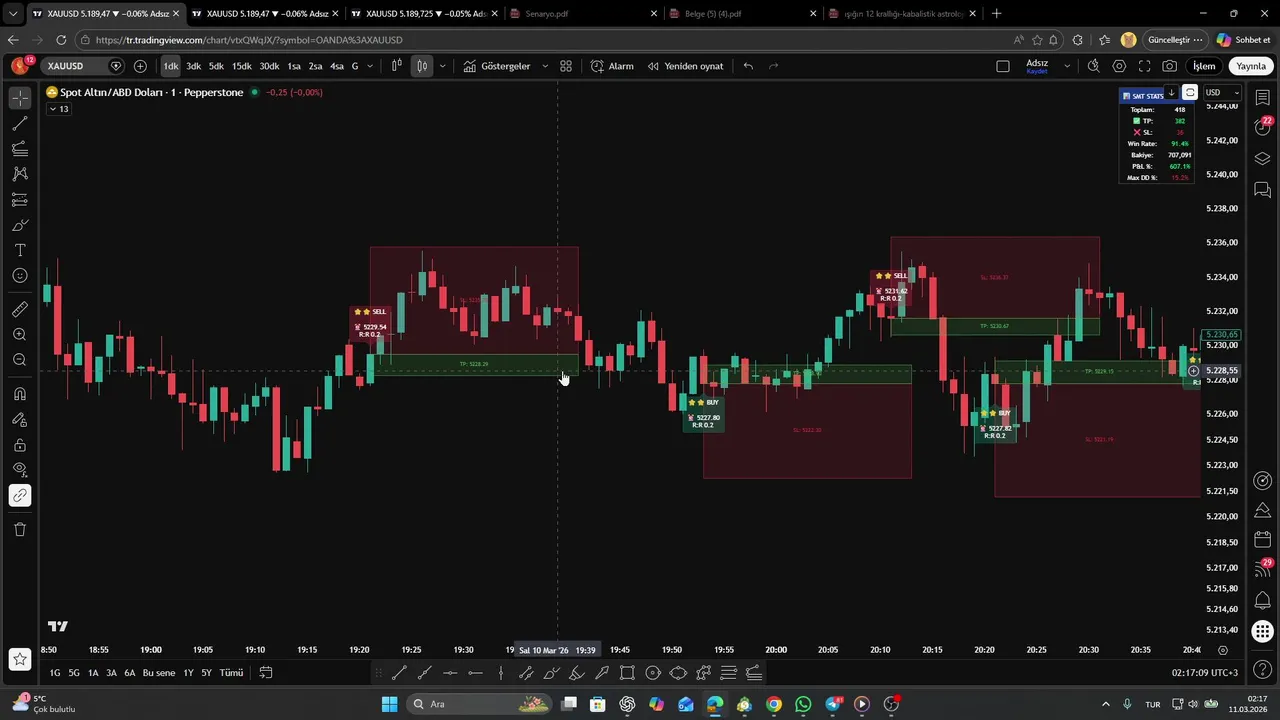Expand the chart type dropdown arrow
1280x720 pixels.
click(442, 66)
